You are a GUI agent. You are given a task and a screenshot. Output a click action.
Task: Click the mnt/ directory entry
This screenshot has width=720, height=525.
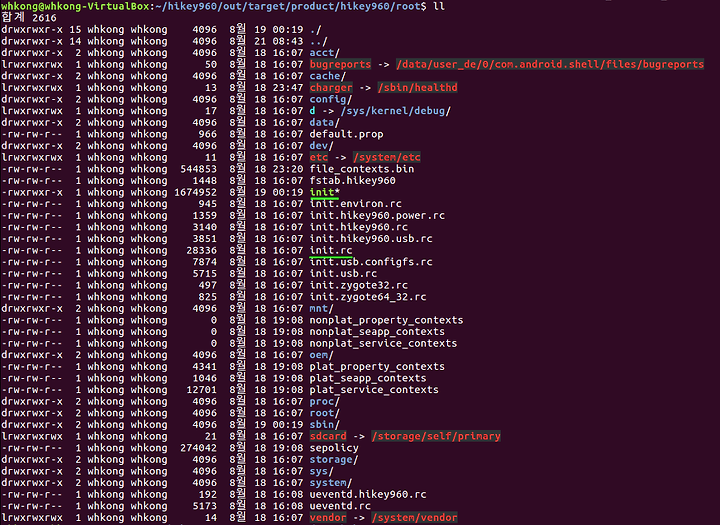point(321,309)
